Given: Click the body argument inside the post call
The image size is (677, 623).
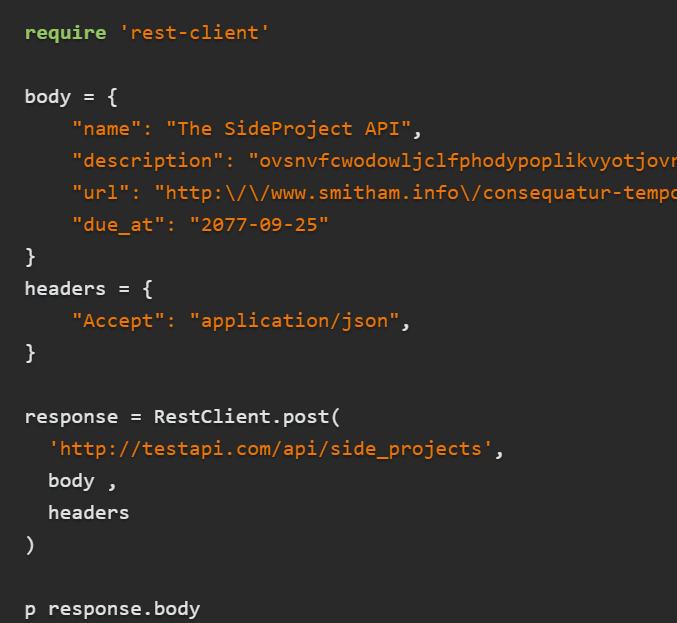Looking at the screenshot, I should point(71,481).
